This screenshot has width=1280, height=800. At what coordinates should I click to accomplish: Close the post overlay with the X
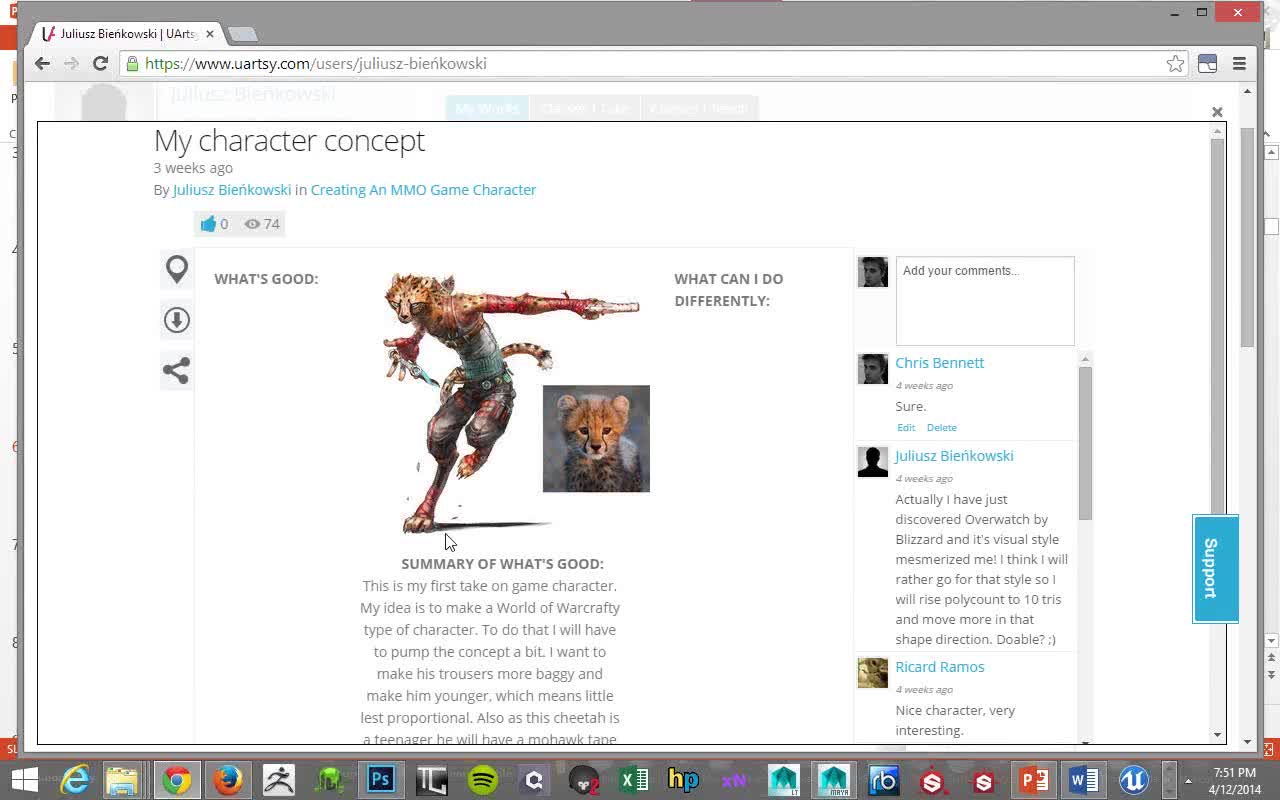(1217, 112)
